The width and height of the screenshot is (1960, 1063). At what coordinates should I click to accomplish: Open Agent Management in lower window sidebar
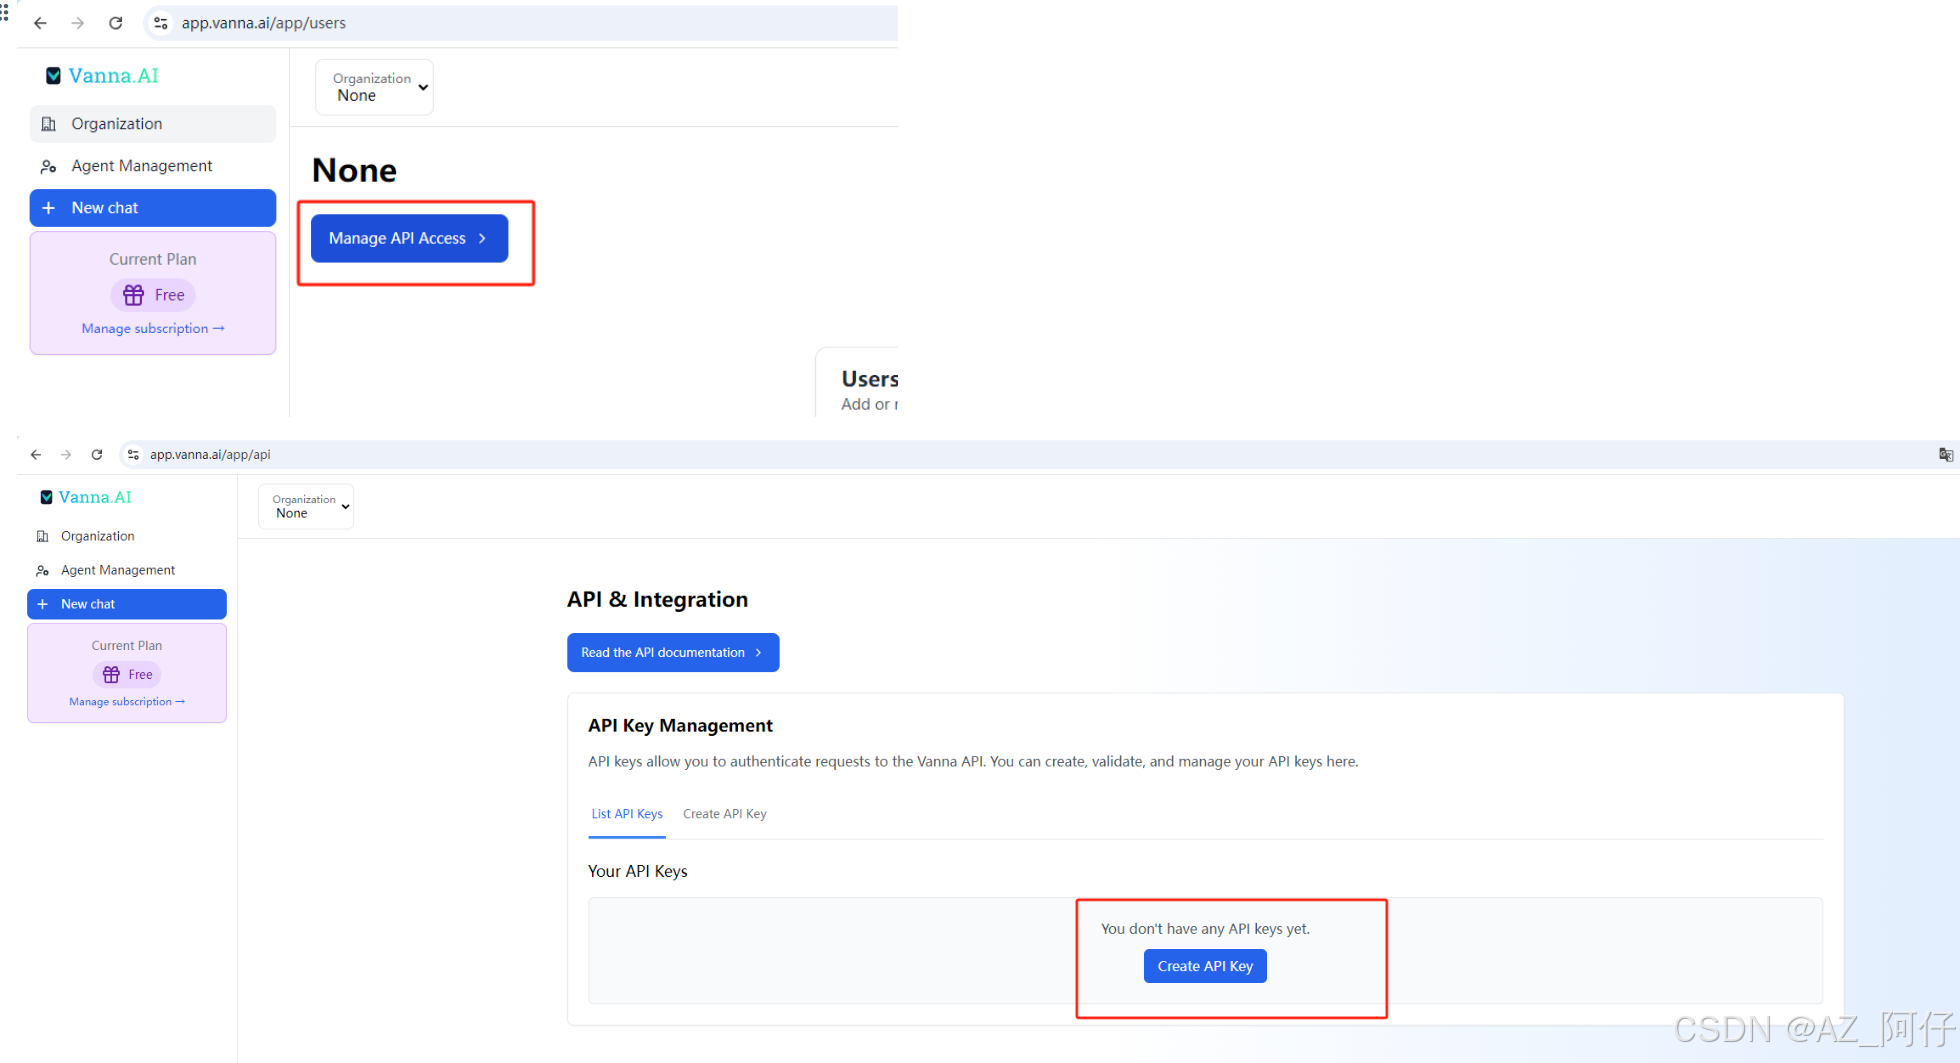[x=127, y=570]
